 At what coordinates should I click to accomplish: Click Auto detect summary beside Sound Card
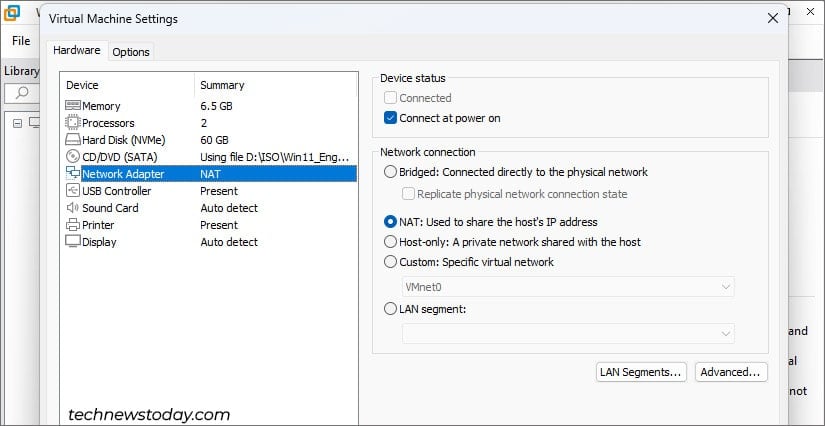tap(229, 208)
